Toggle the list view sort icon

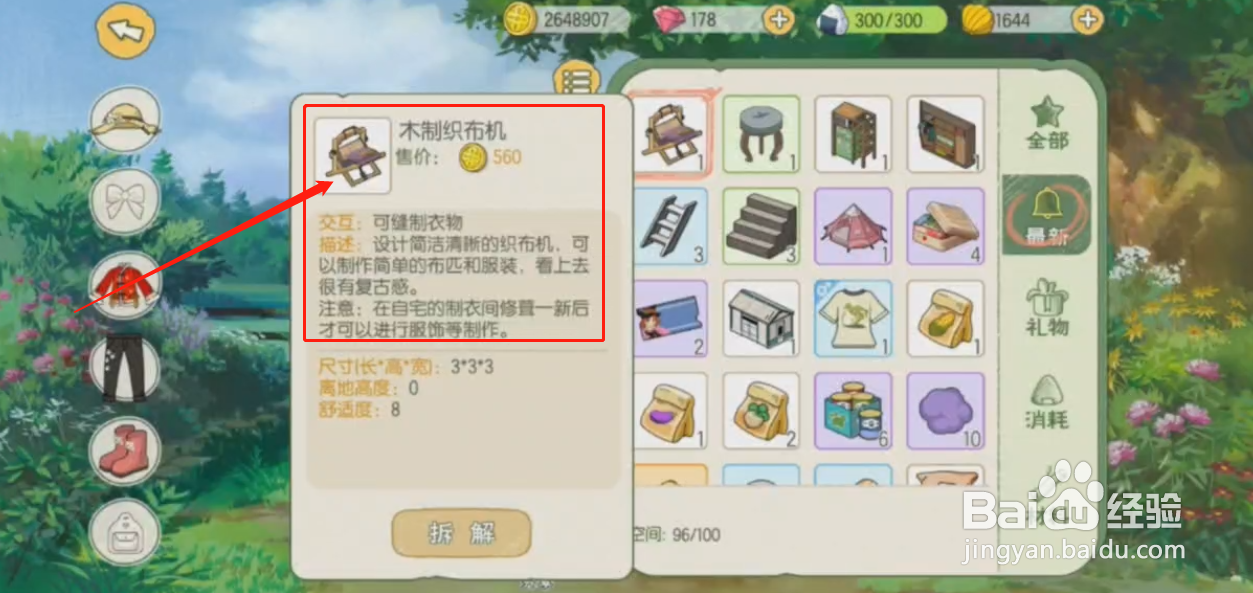pos(576,80)
